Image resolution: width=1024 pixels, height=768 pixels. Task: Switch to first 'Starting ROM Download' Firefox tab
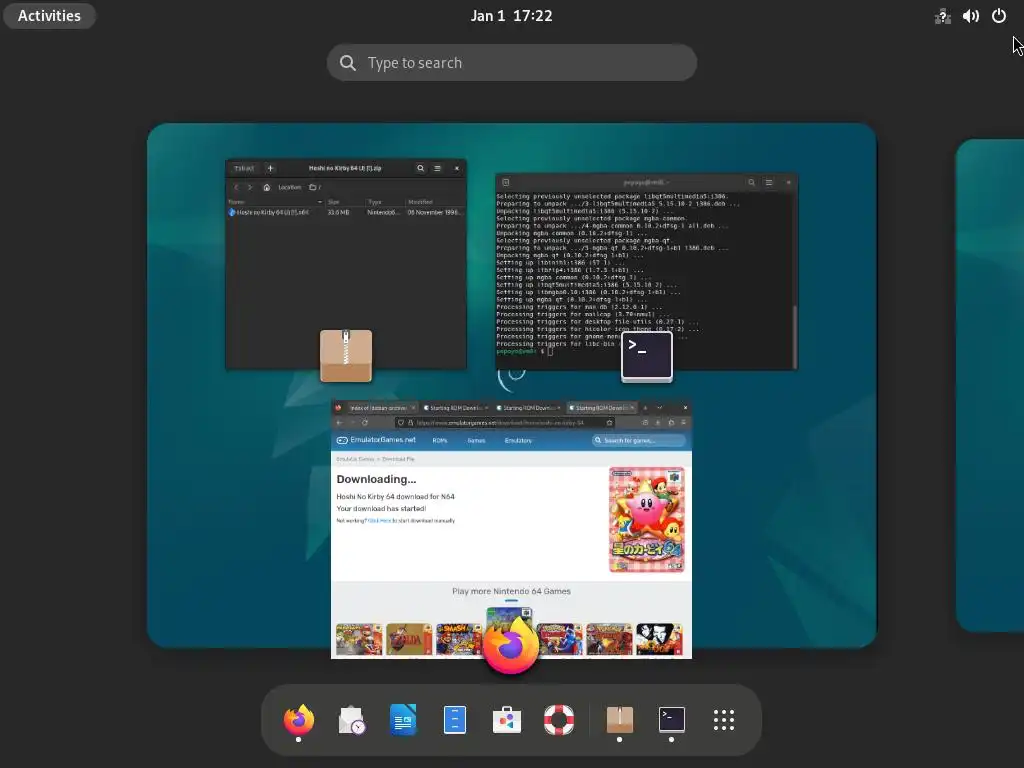(x=456, y=408)
